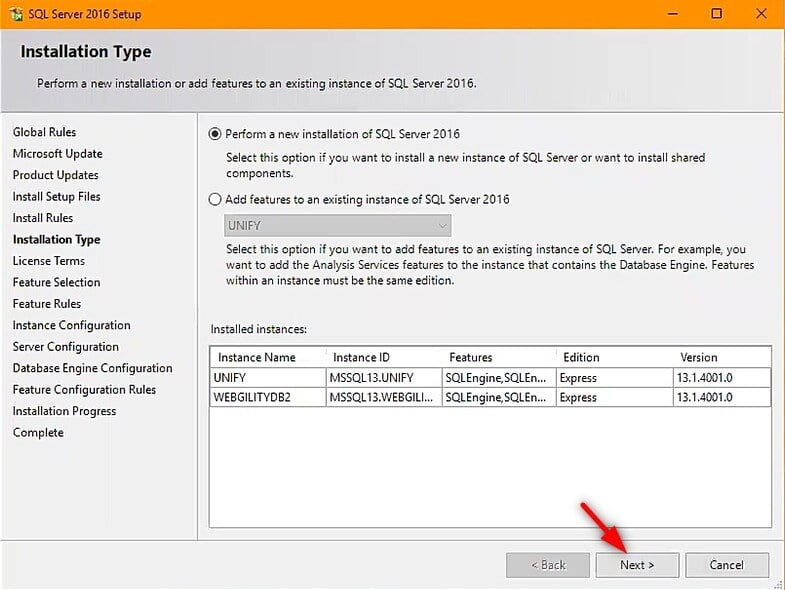Close the SQL Server Setup window
This screenshot has width=785, height=590.
pos(761,14)
